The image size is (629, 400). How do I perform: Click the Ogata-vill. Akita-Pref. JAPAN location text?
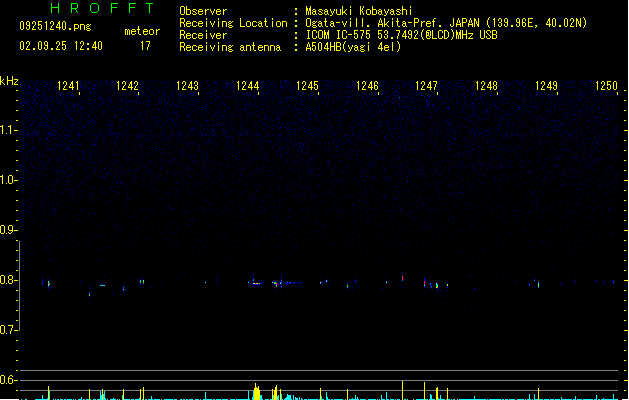point(446,23)
